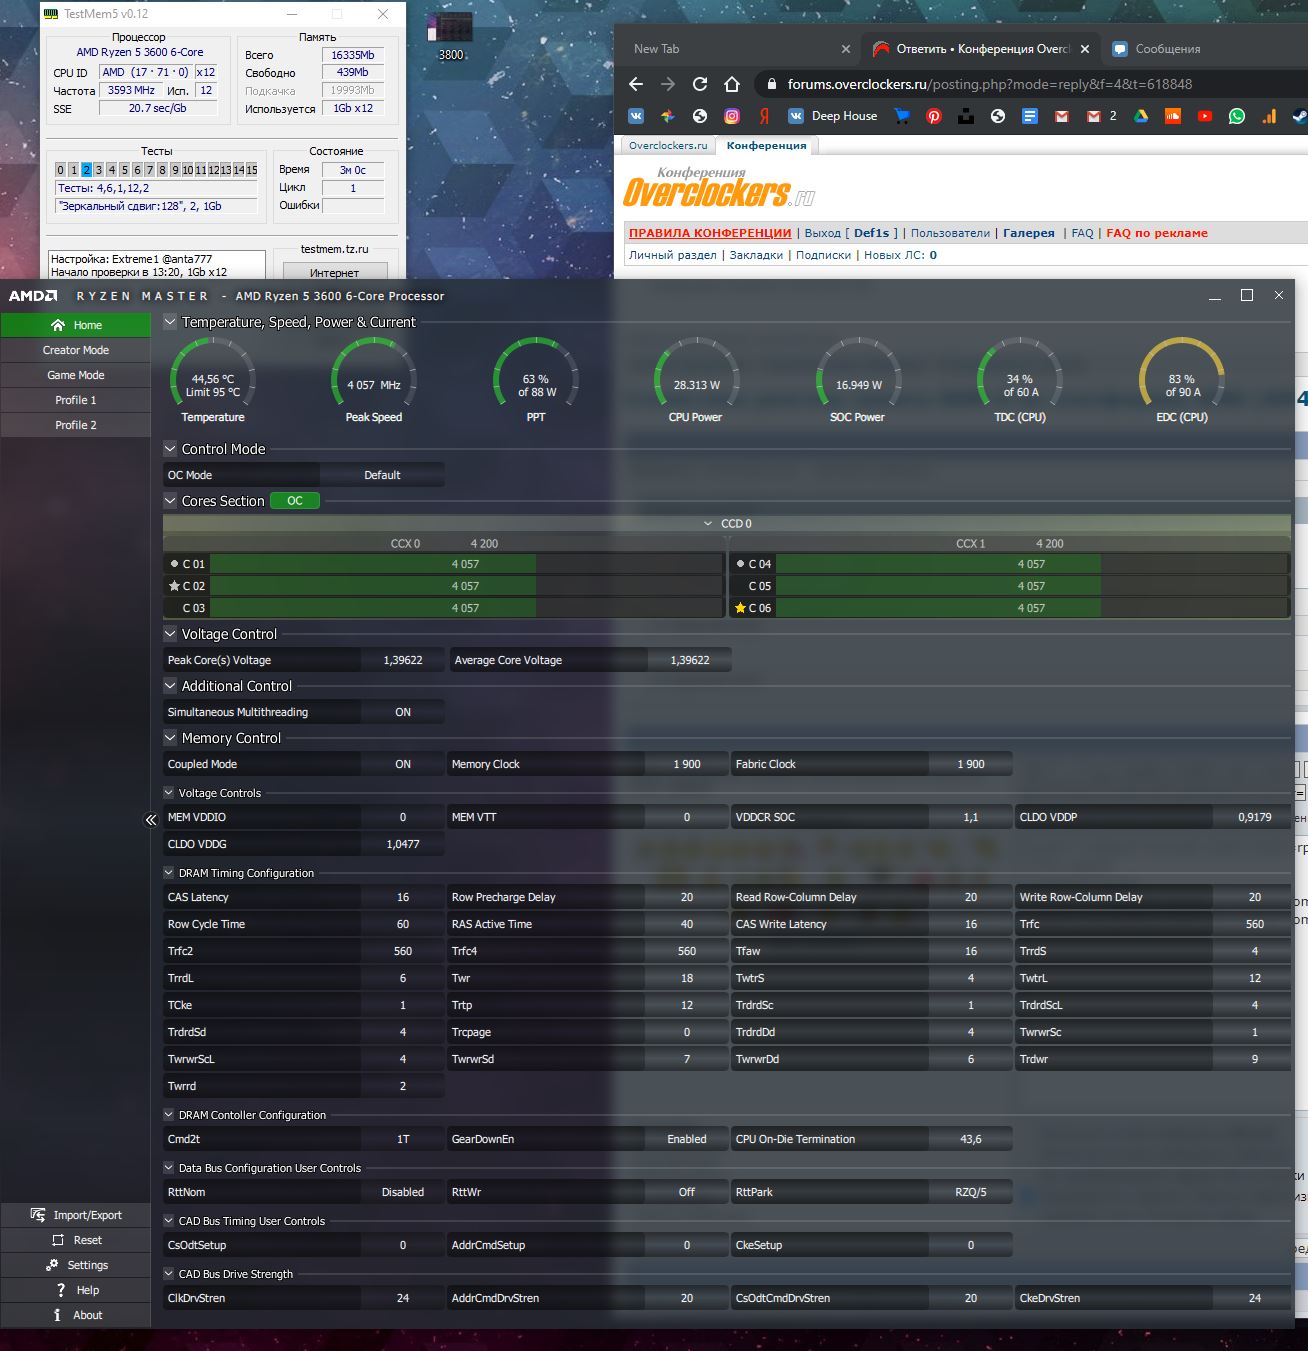The width and height of the screenshot is (1308, 1351).
Task: Switch to Creator Mode in Ryzen Master
Action: [x=76, y=350]
